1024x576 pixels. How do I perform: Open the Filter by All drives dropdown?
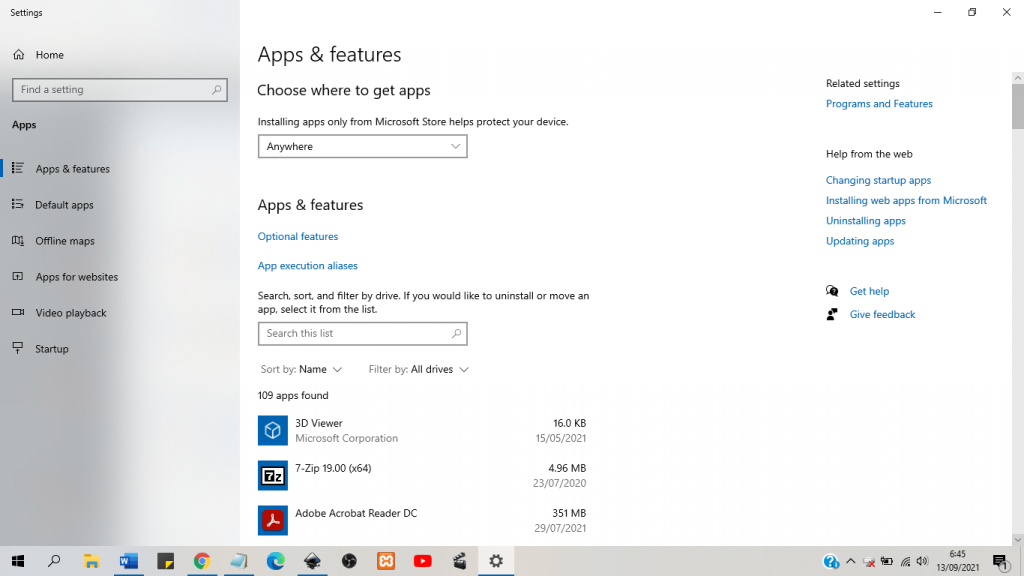tap(419, 370)
